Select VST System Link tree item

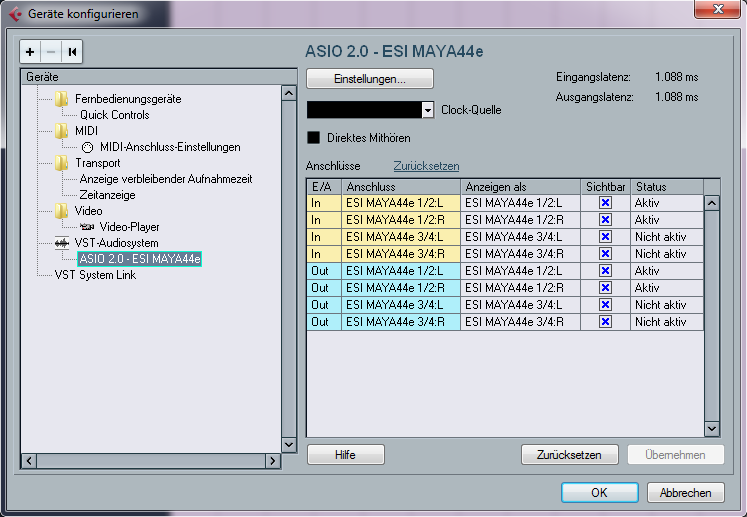pos(95,275)
